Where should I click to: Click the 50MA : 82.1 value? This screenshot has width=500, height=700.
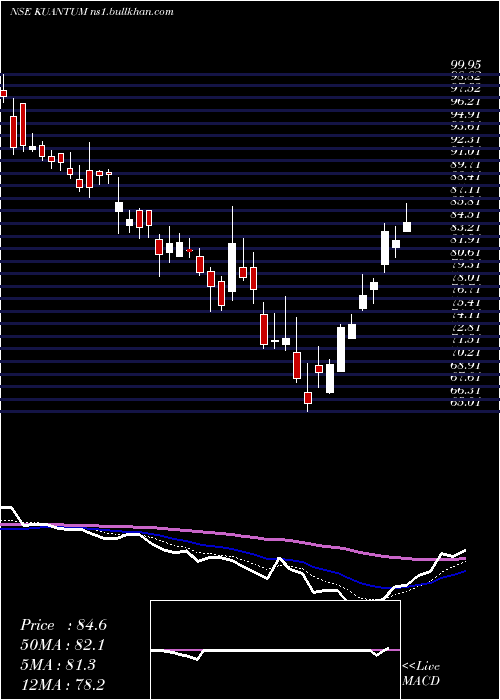[63, 645]
